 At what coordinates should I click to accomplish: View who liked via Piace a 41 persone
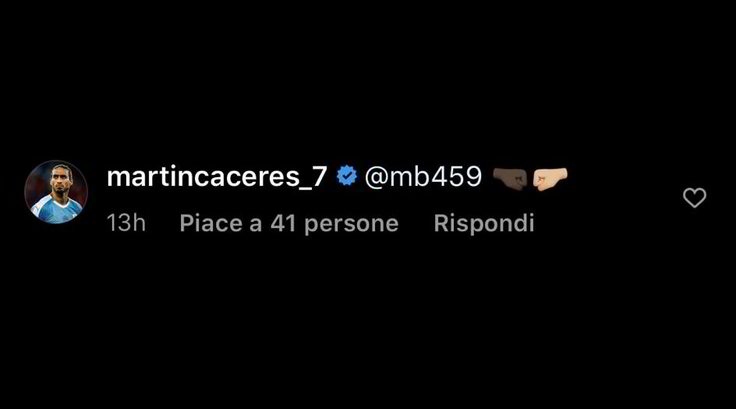289,223
